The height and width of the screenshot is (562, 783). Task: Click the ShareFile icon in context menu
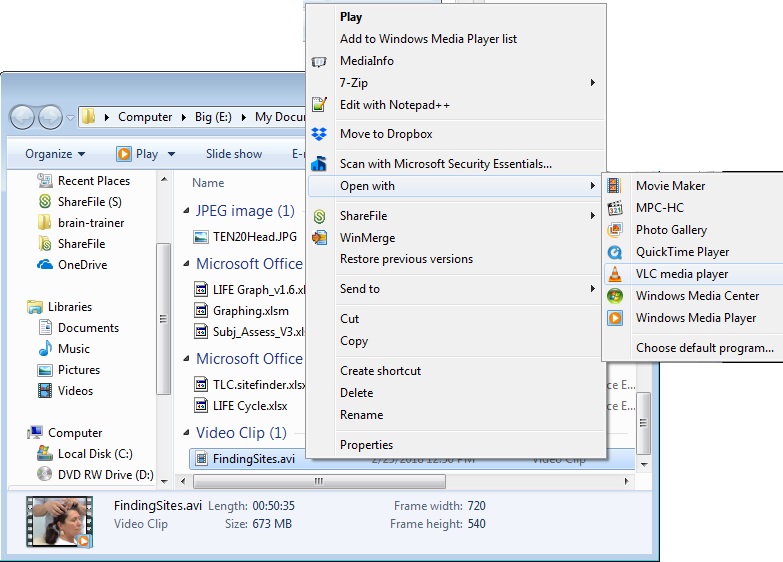319,216
